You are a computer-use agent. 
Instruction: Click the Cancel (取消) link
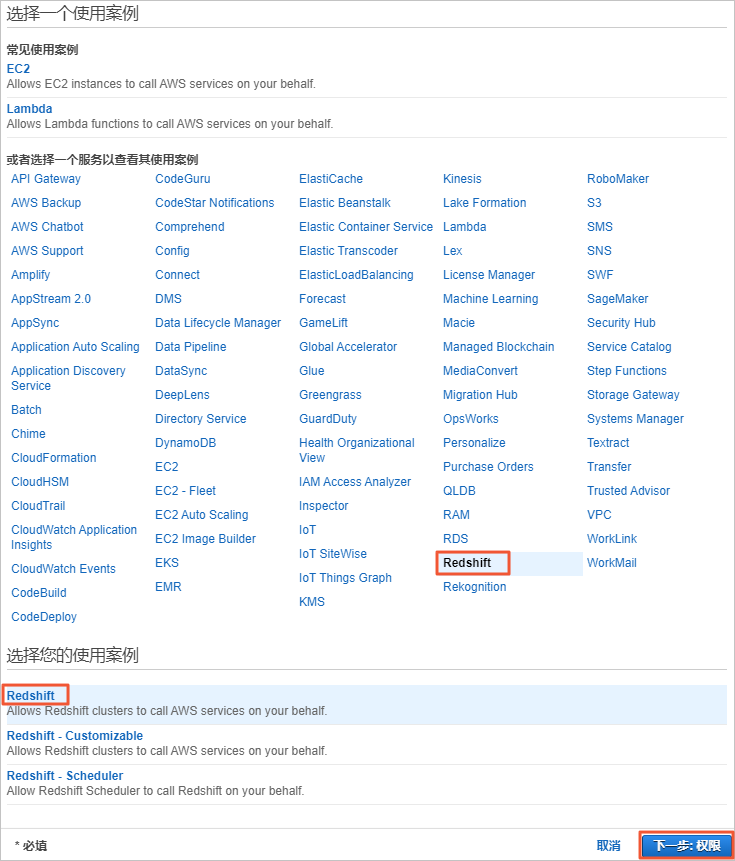tap(608, 846)
